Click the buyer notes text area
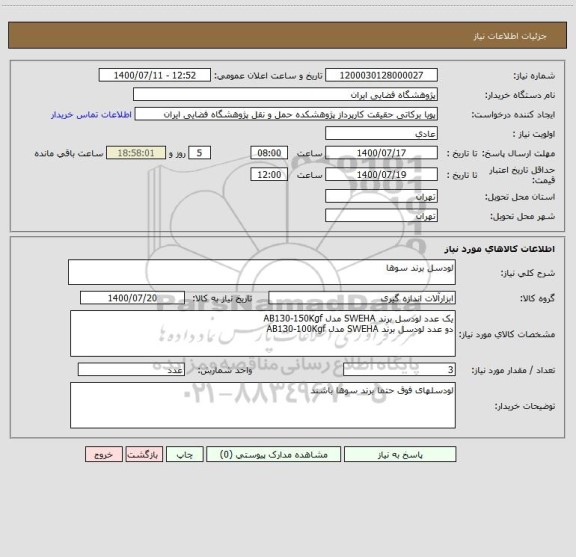Viewport: 576px width, 557px height. 263,405
